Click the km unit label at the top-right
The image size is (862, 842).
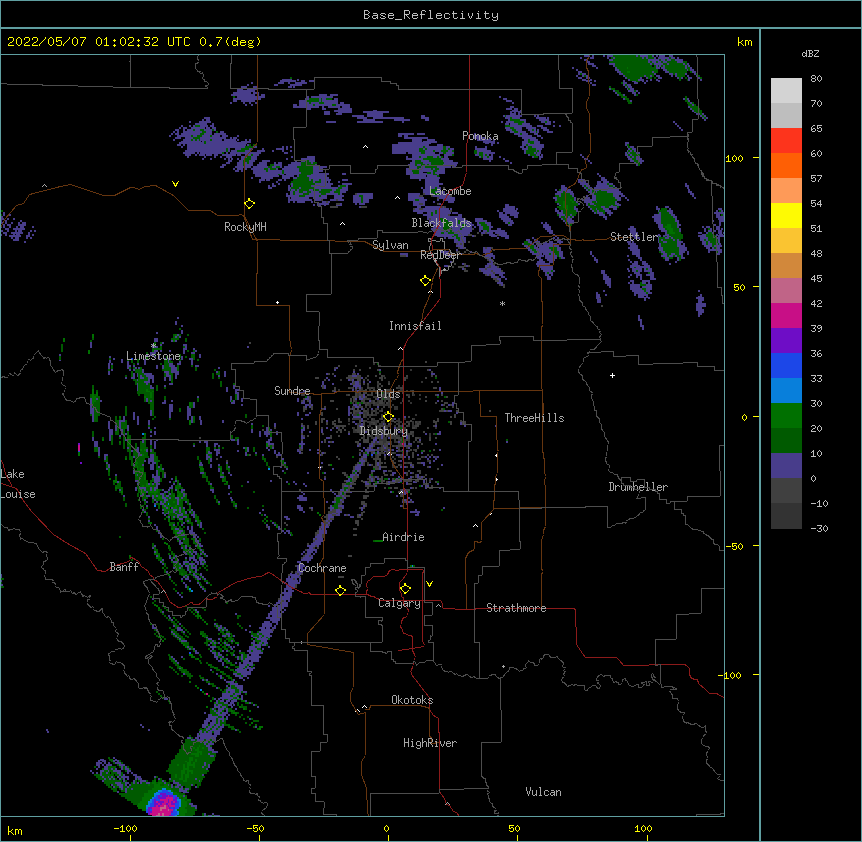745,42
